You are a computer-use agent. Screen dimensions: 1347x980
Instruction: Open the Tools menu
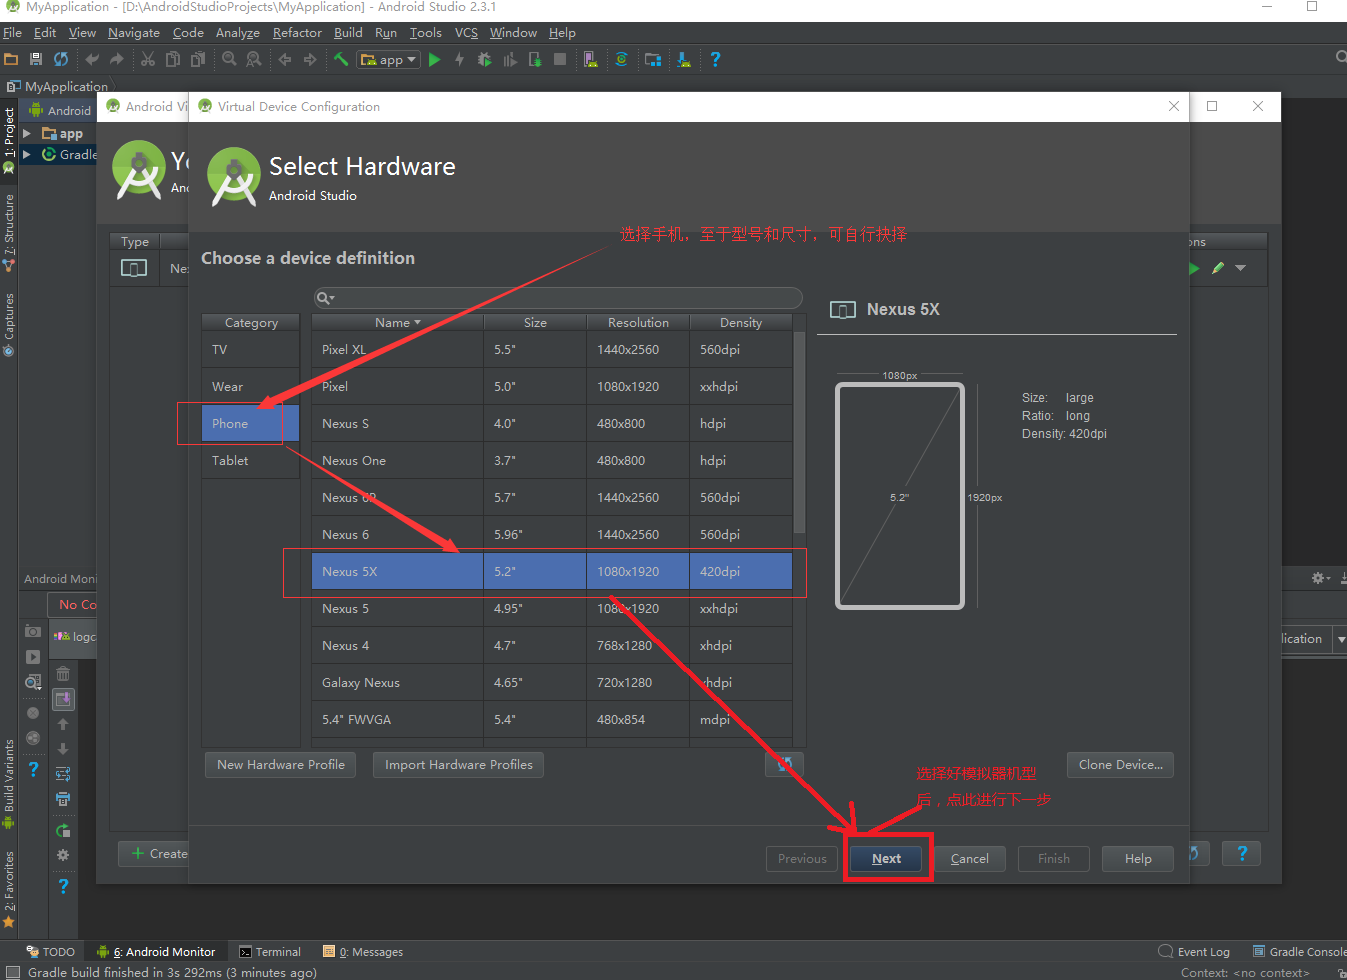click(x=425, y=32)
